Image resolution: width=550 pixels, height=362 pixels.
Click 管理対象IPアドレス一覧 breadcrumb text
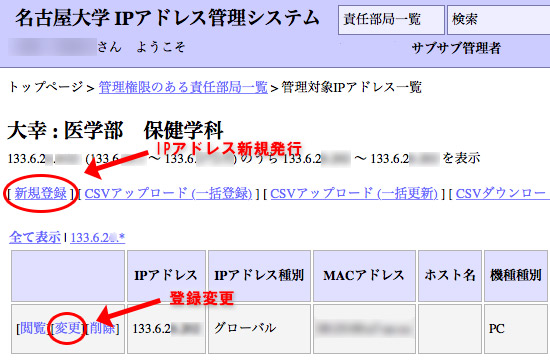[351, 87]
